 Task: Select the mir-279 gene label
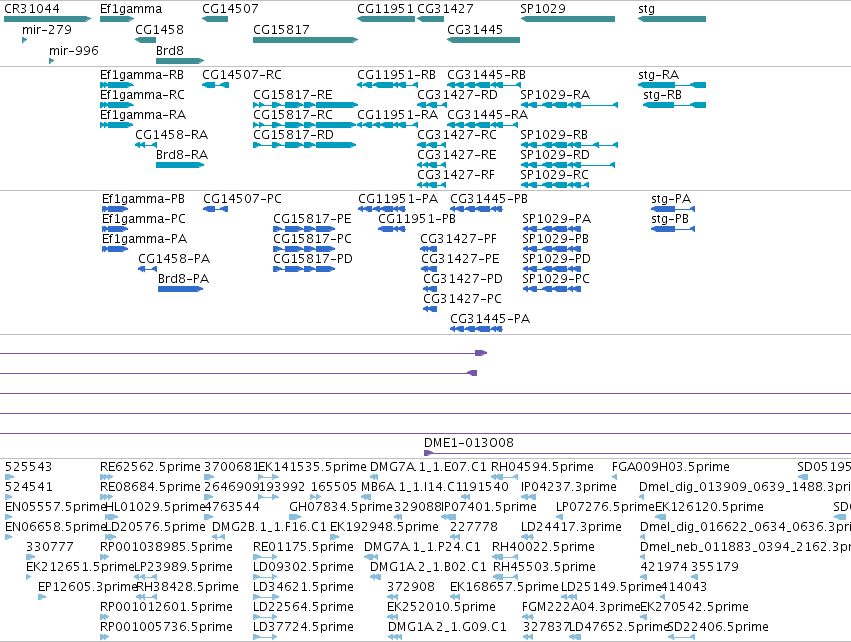tap(47, 30)
